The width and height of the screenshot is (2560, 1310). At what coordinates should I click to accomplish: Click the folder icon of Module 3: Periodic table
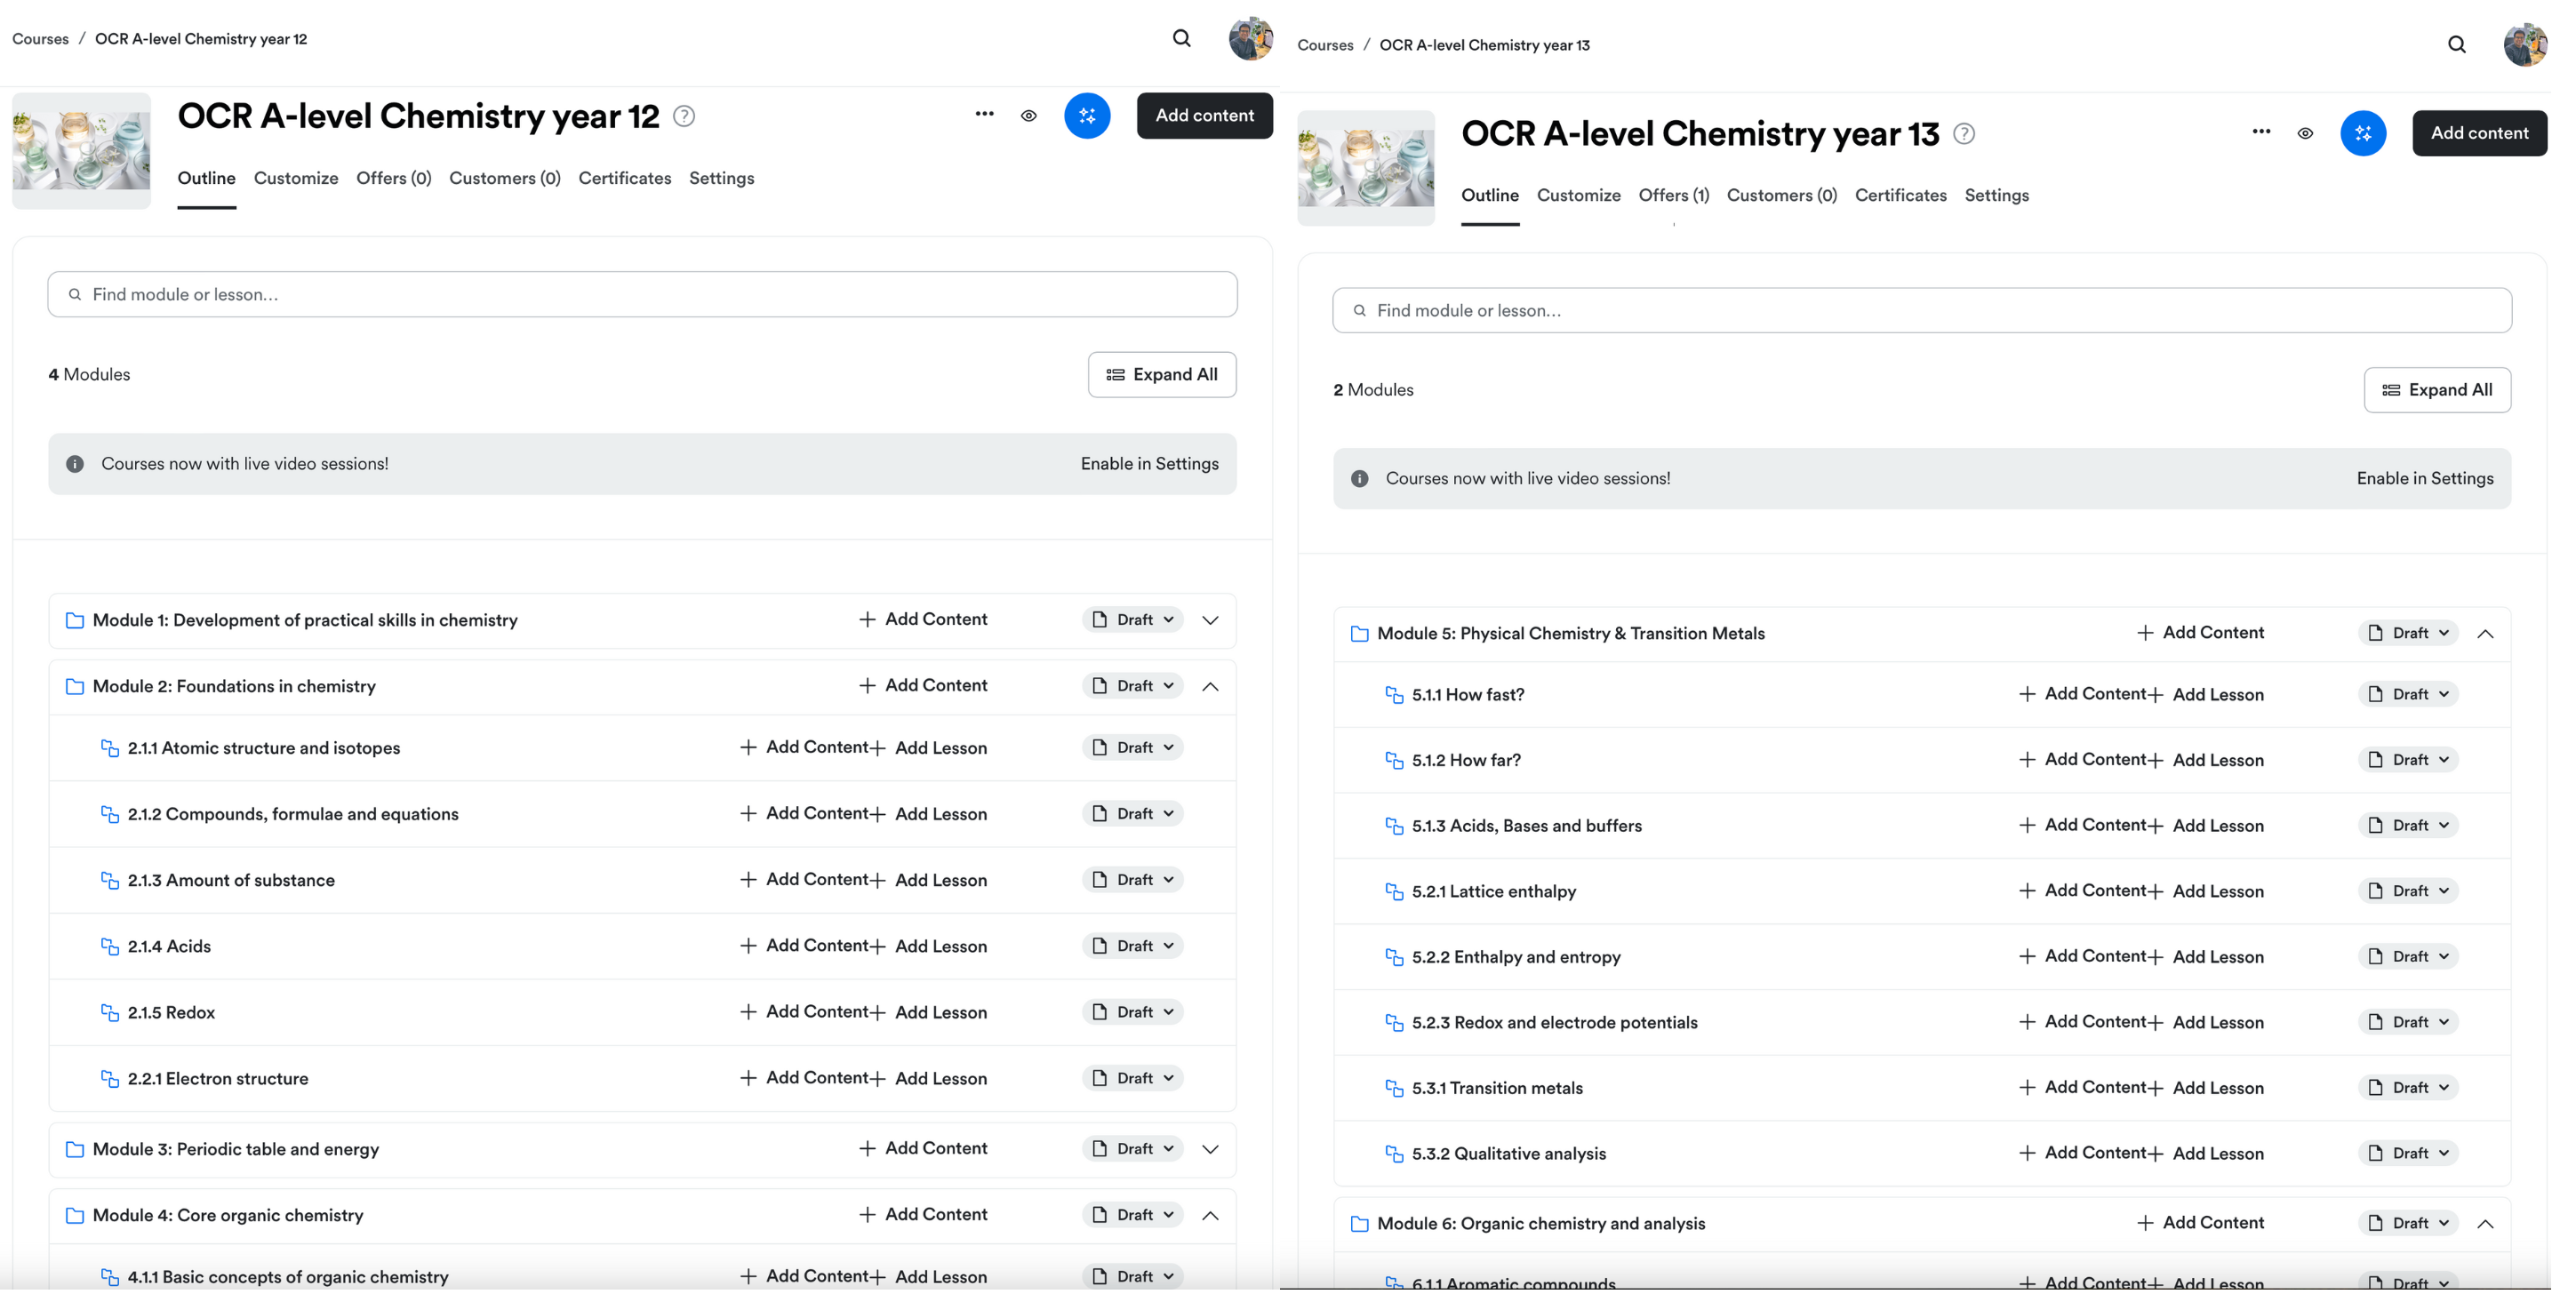pos(75,1149)
